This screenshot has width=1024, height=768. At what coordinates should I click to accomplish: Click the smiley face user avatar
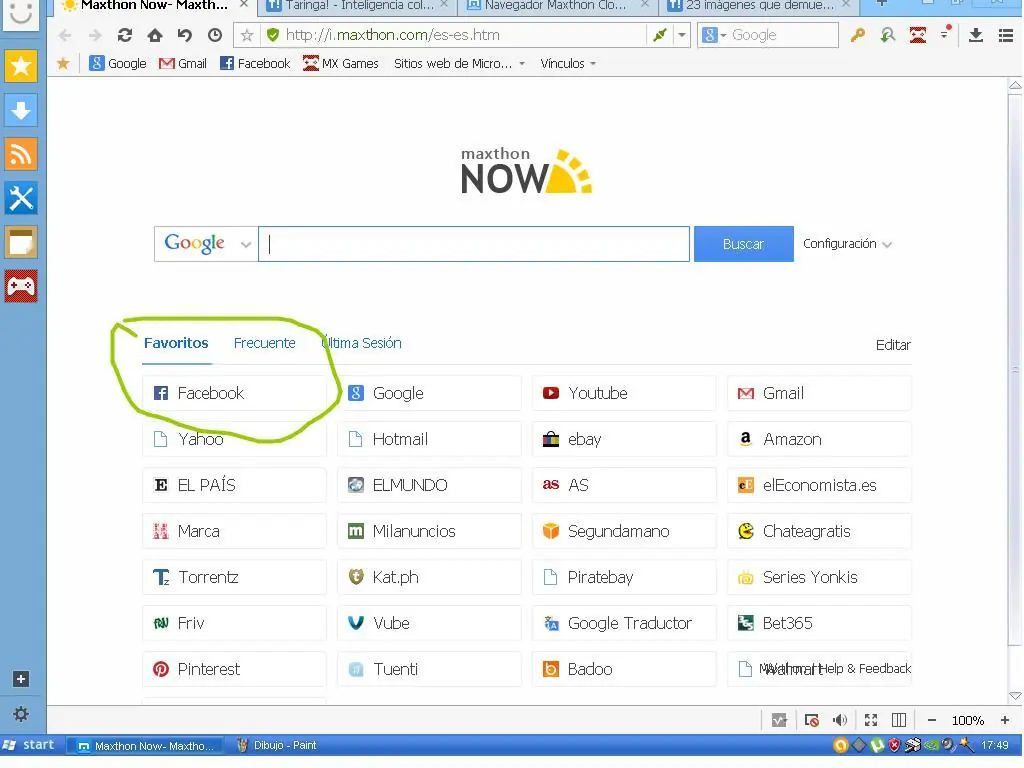click(21, 14)
